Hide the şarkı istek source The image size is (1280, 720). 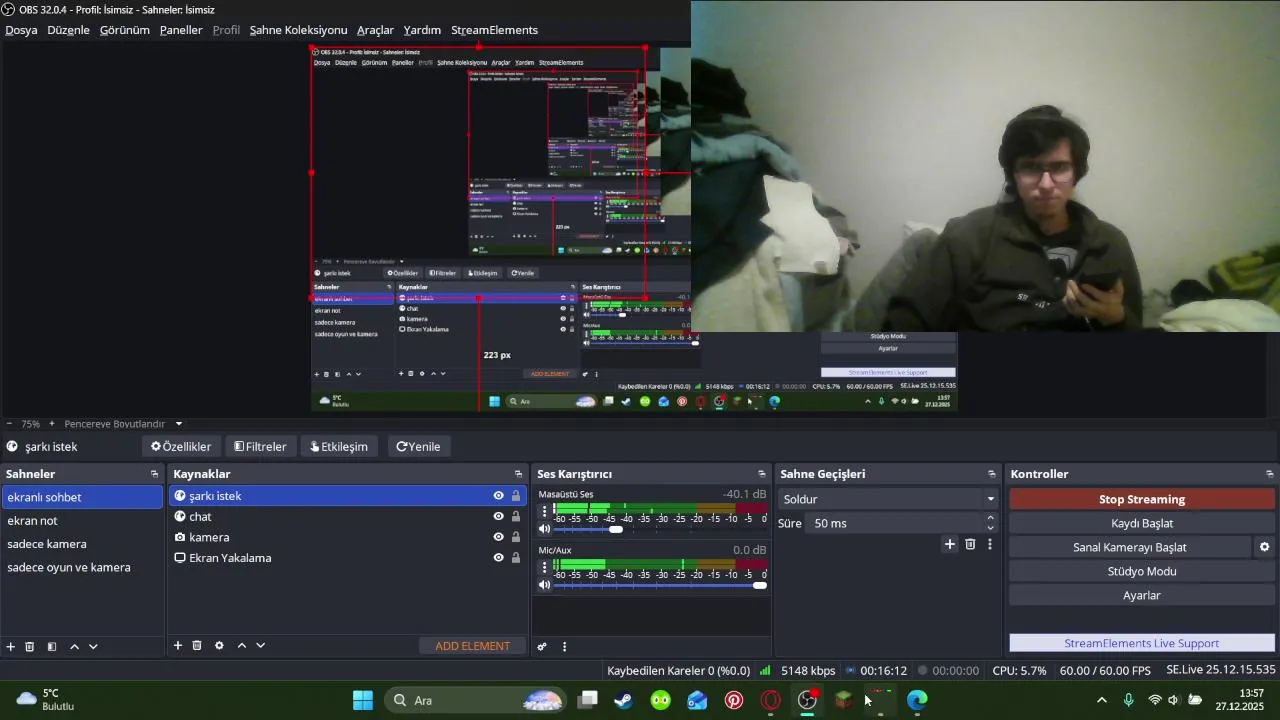pyautogui.click(x=498, y=496)
